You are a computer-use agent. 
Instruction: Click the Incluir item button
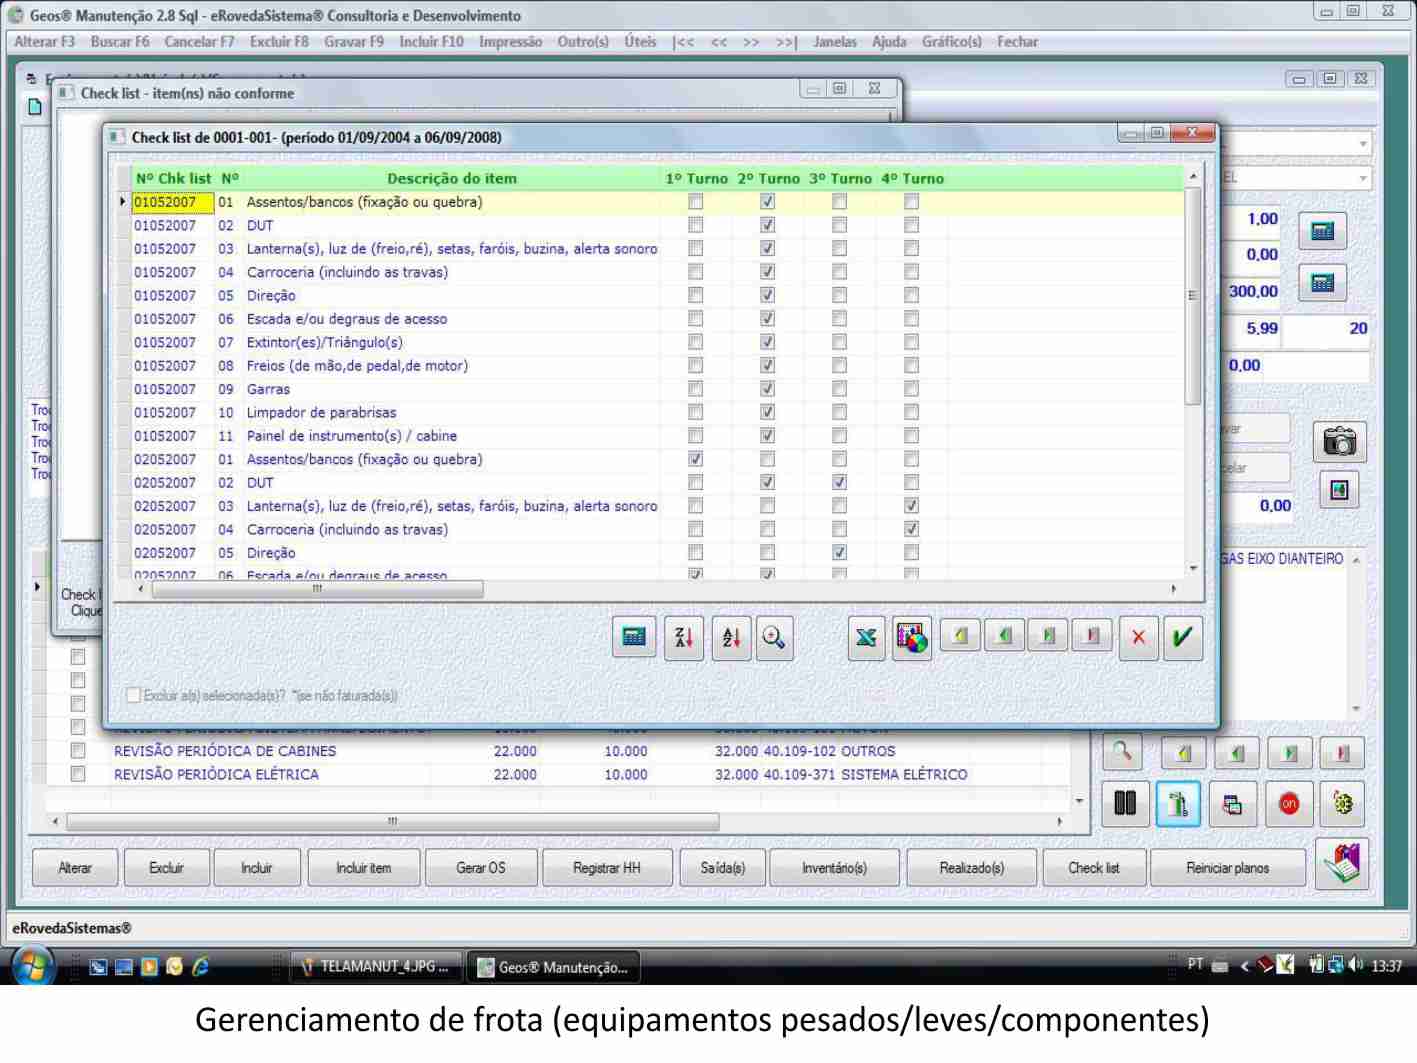pyautogui.click(x=364, y=868)
